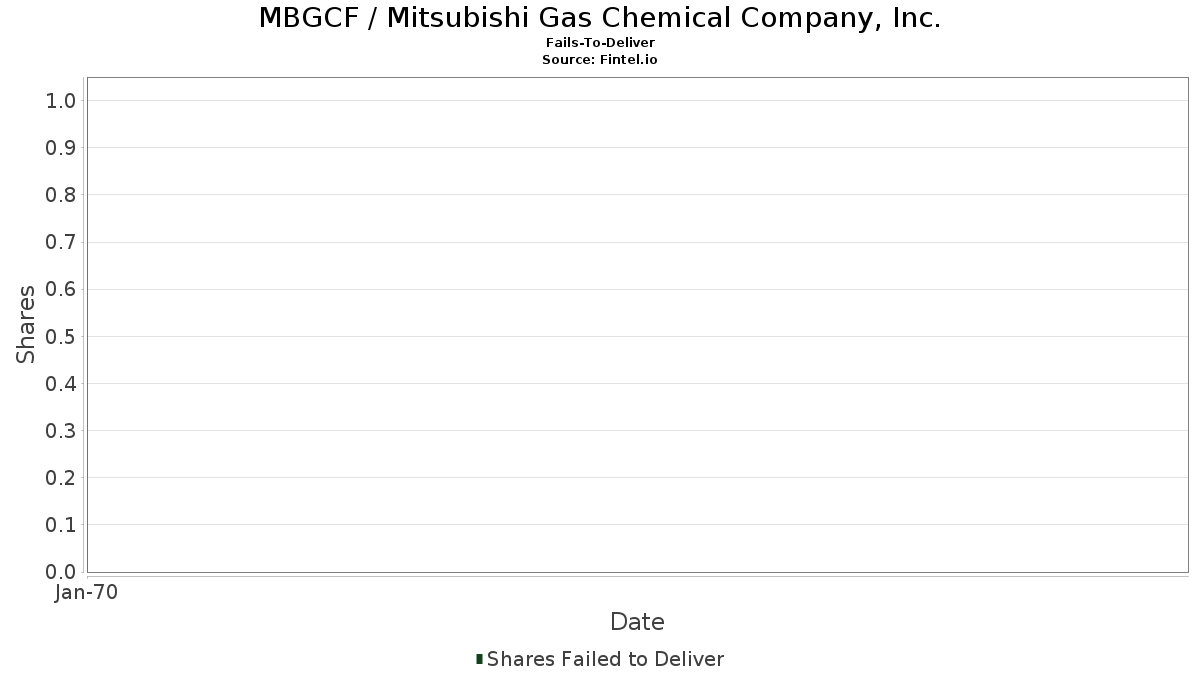Select the Date axis label
1200x675 pixels.
[x=637, y=622]
